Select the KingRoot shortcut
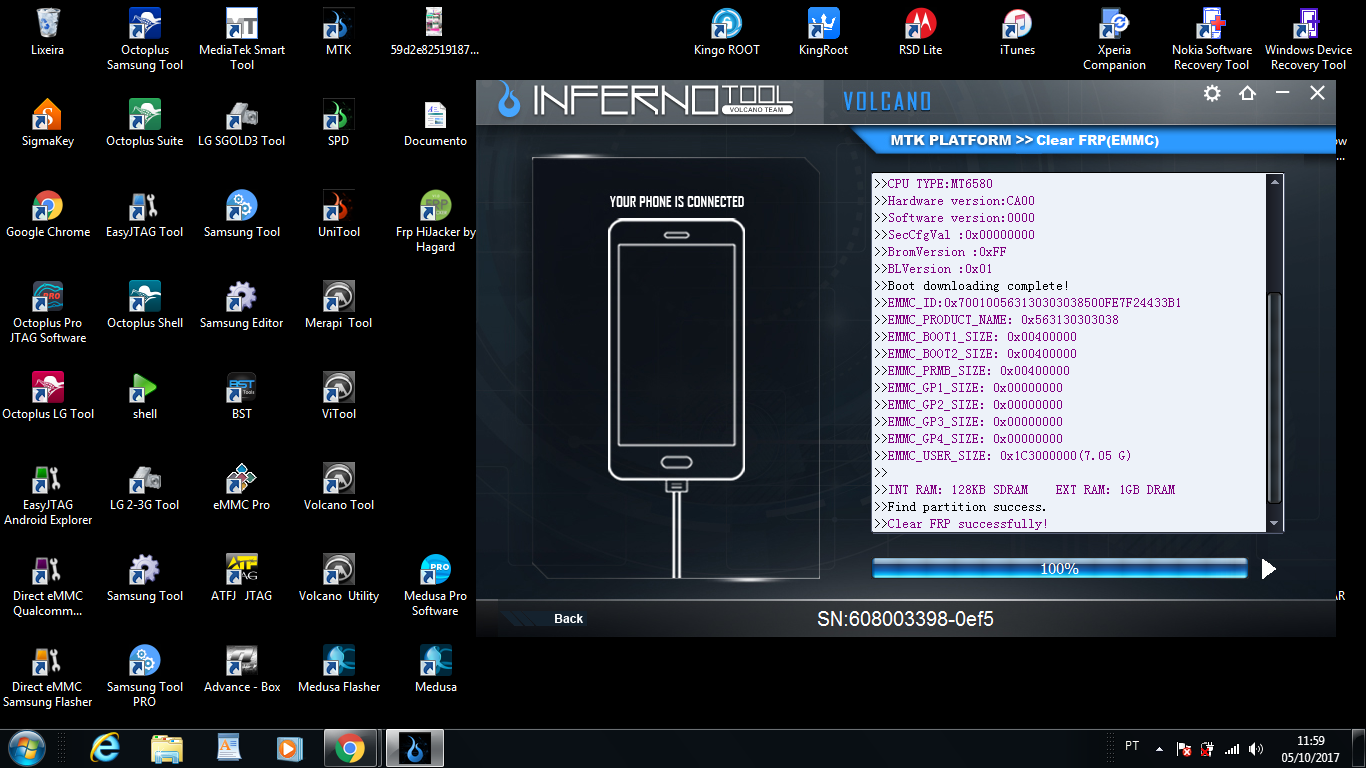Screen dimensions: 1366x768 [823, 32]
